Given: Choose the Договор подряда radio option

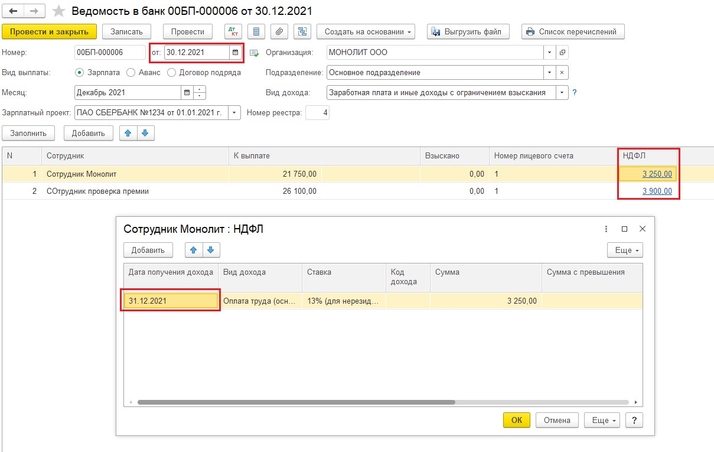Looking at the screenshot, I should (172, 73).
